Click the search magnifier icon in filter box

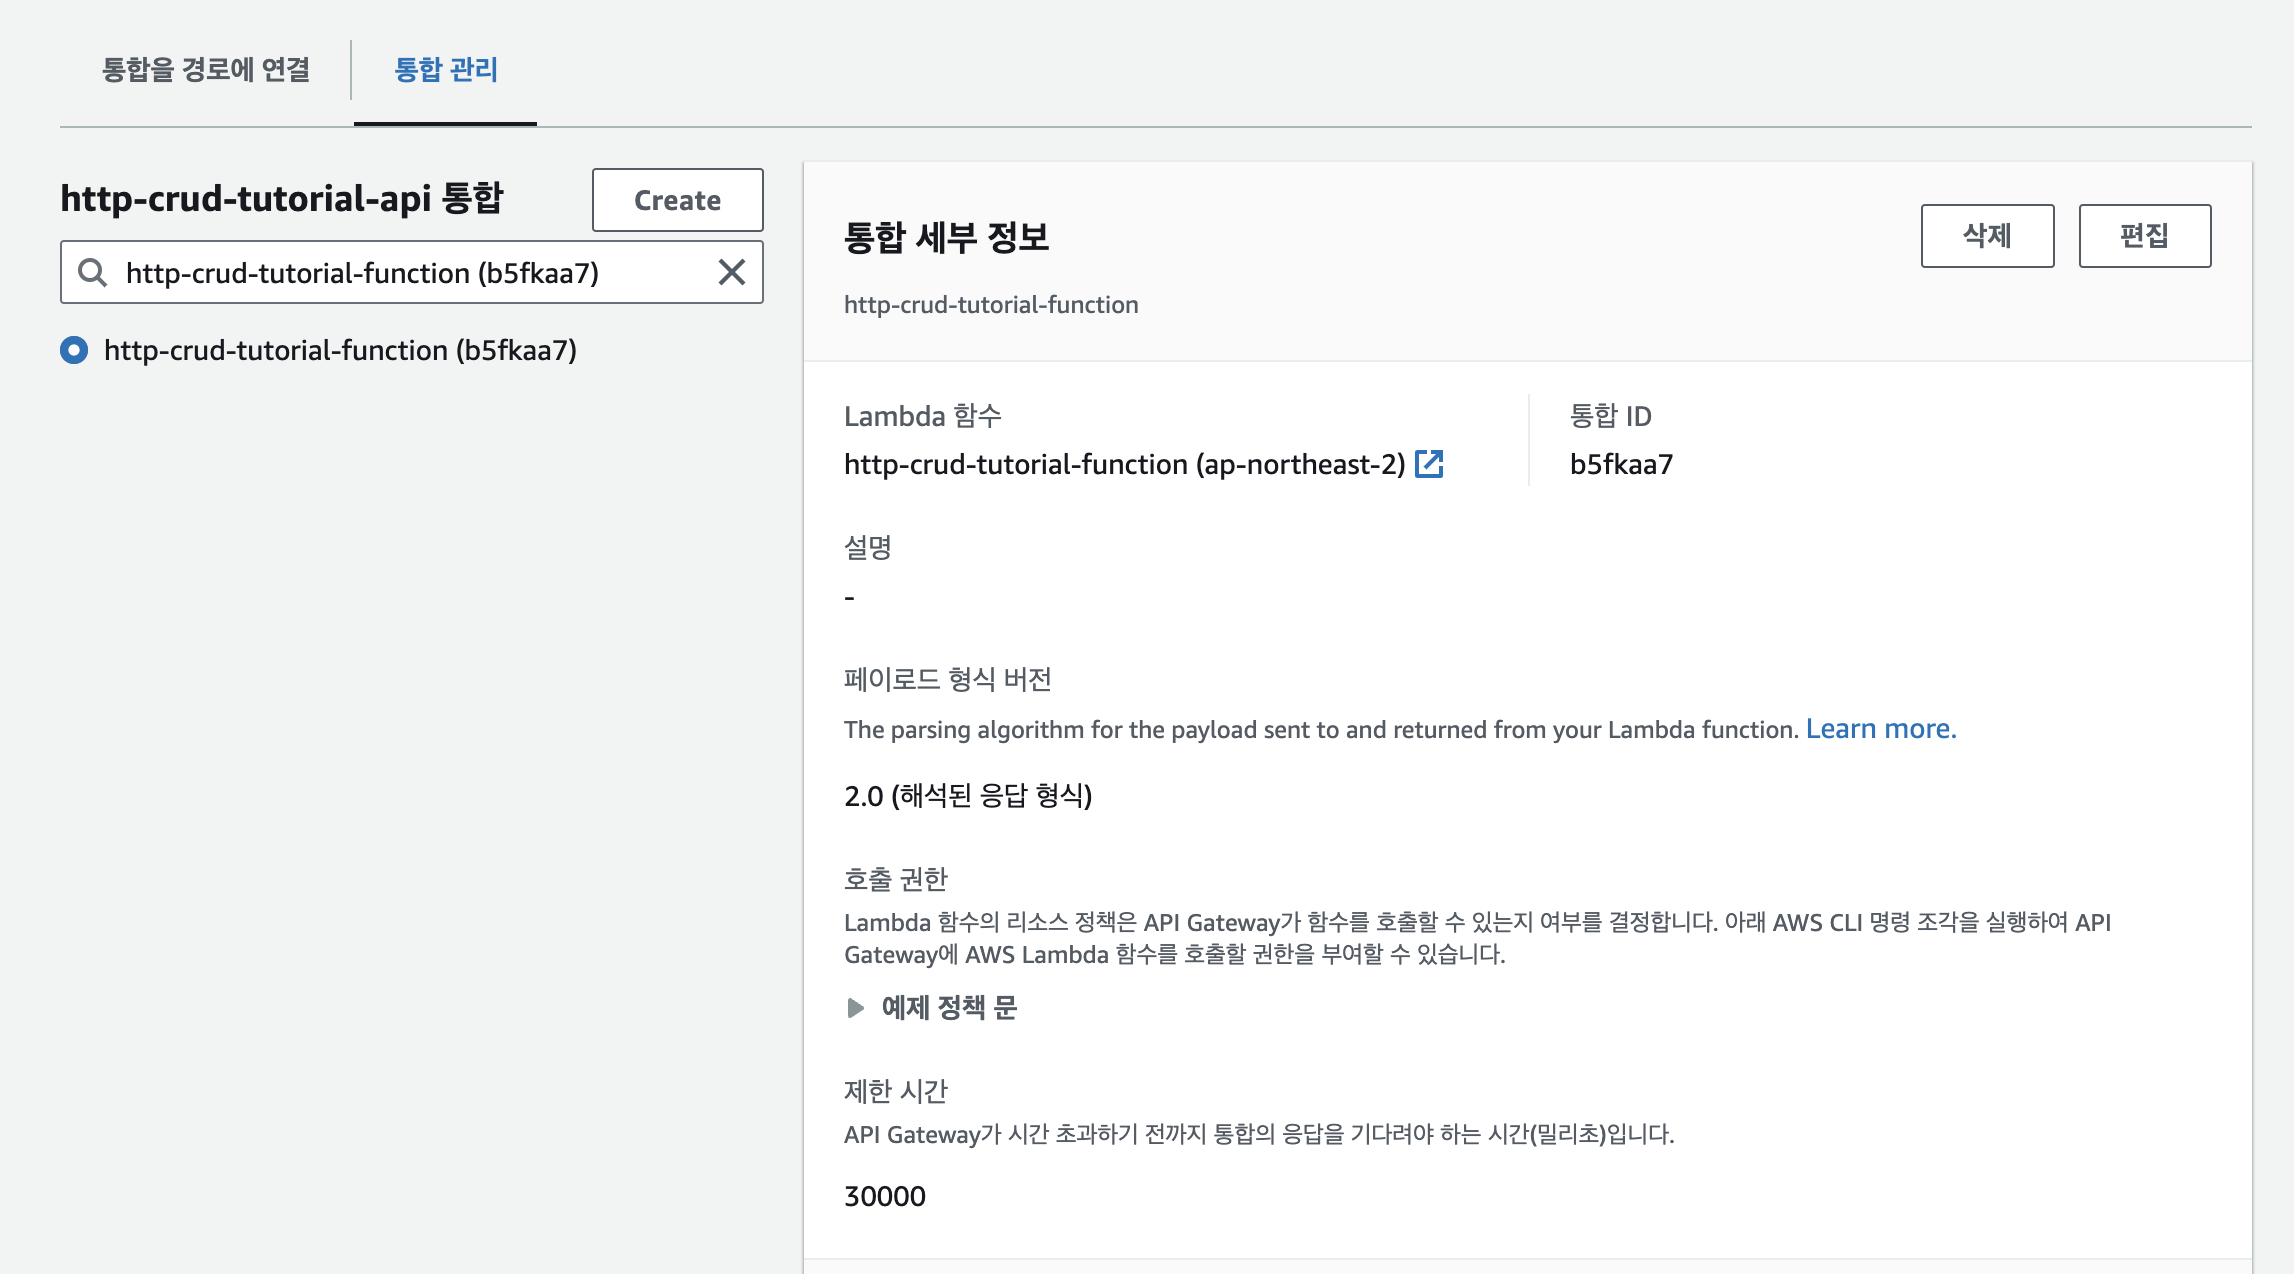coord(93,272)
